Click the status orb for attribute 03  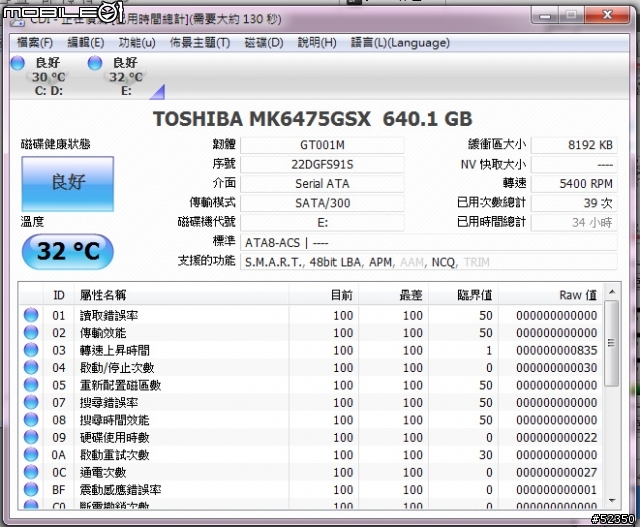(31, 350)
